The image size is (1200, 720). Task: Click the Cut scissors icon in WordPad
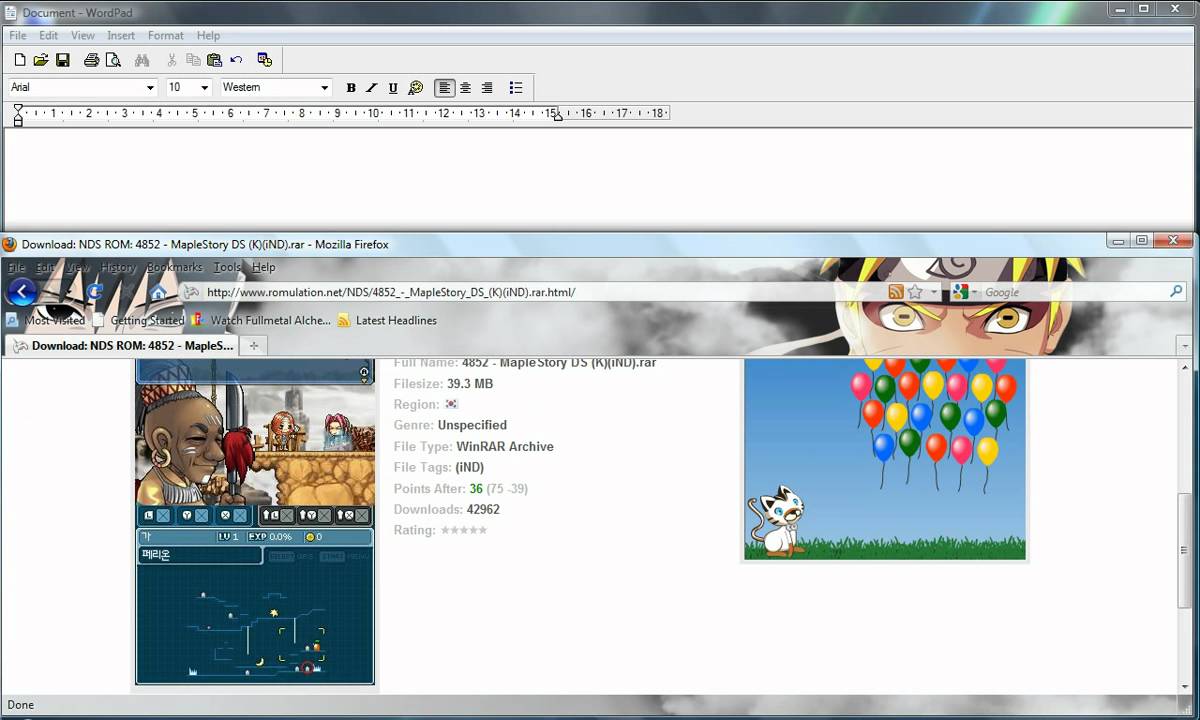tap(171, 60)
